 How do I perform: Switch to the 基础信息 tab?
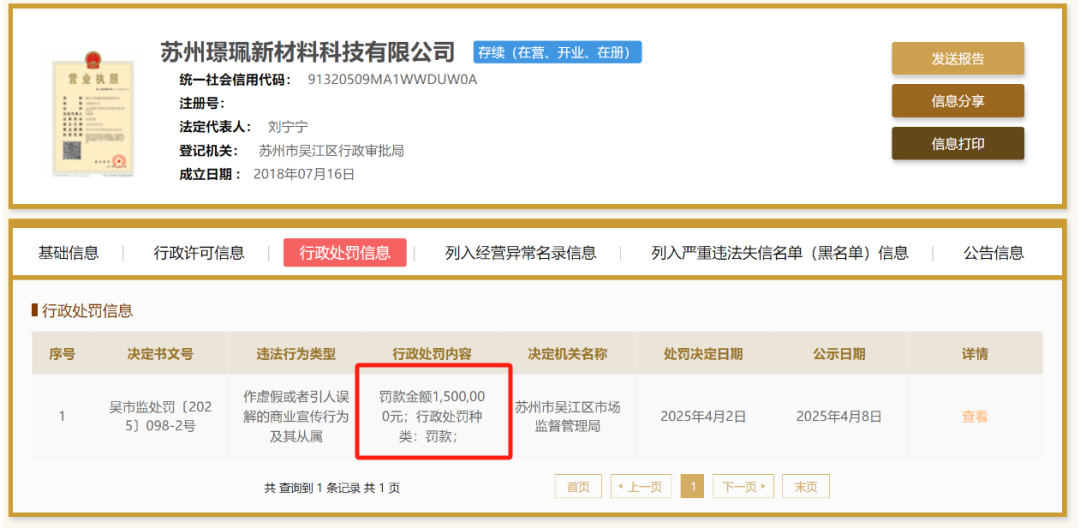(x=68, y=253)
